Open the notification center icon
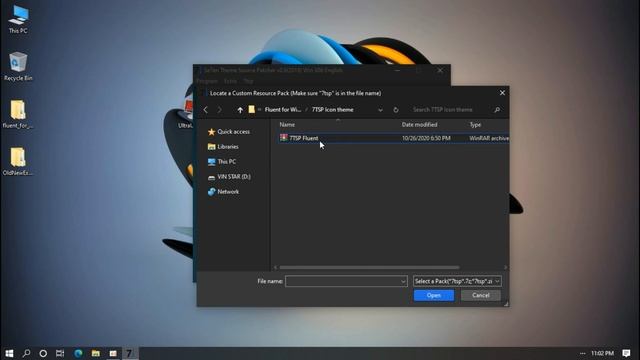 [626, 353]
